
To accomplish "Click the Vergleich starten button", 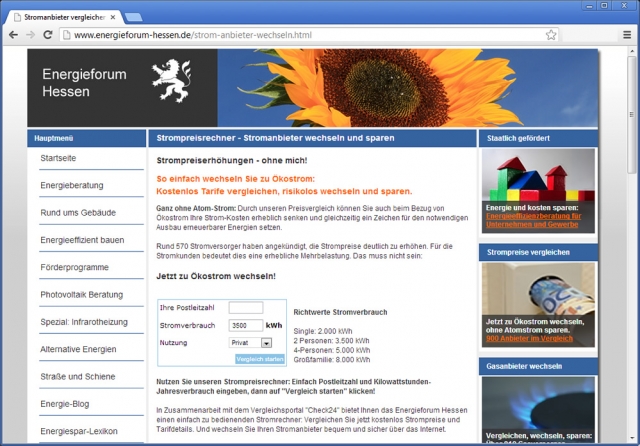I will click(x=260, y=359).
